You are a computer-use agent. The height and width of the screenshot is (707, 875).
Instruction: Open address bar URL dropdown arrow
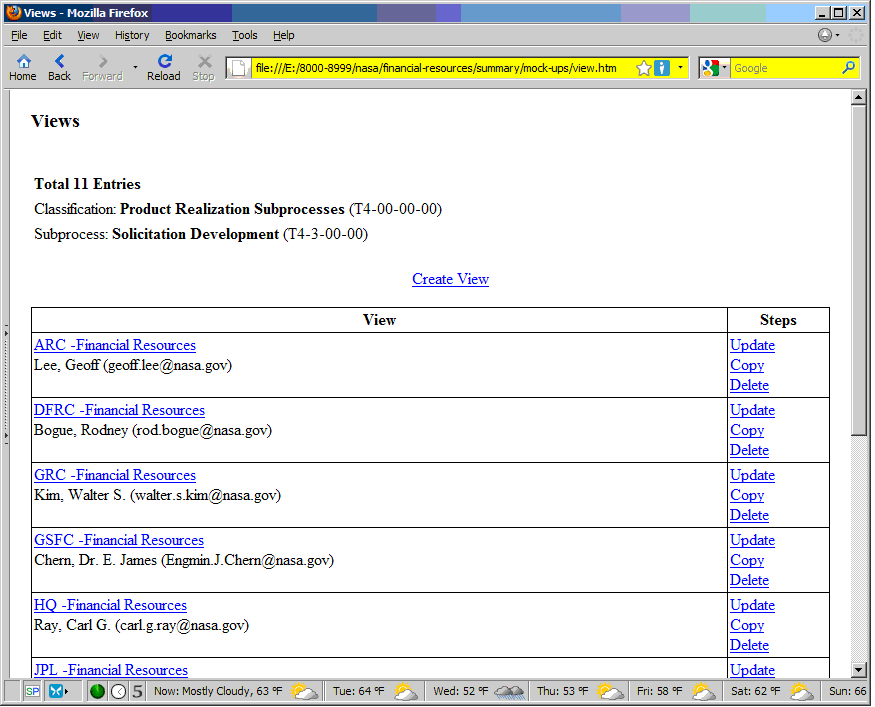680,68
